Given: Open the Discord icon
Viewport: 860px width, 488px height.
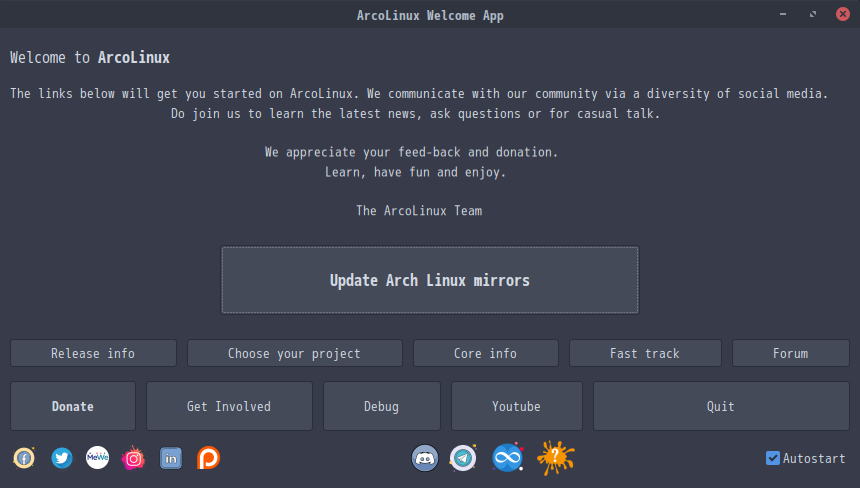Looking at the screenshot, I should click(425, 458).
